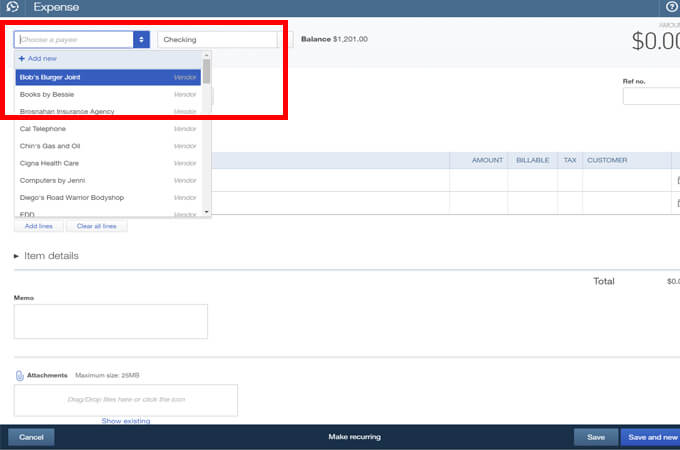The height and width of the screenshot is (450, 680).
Task: Open the Show existing link
Action: [126, 421]
